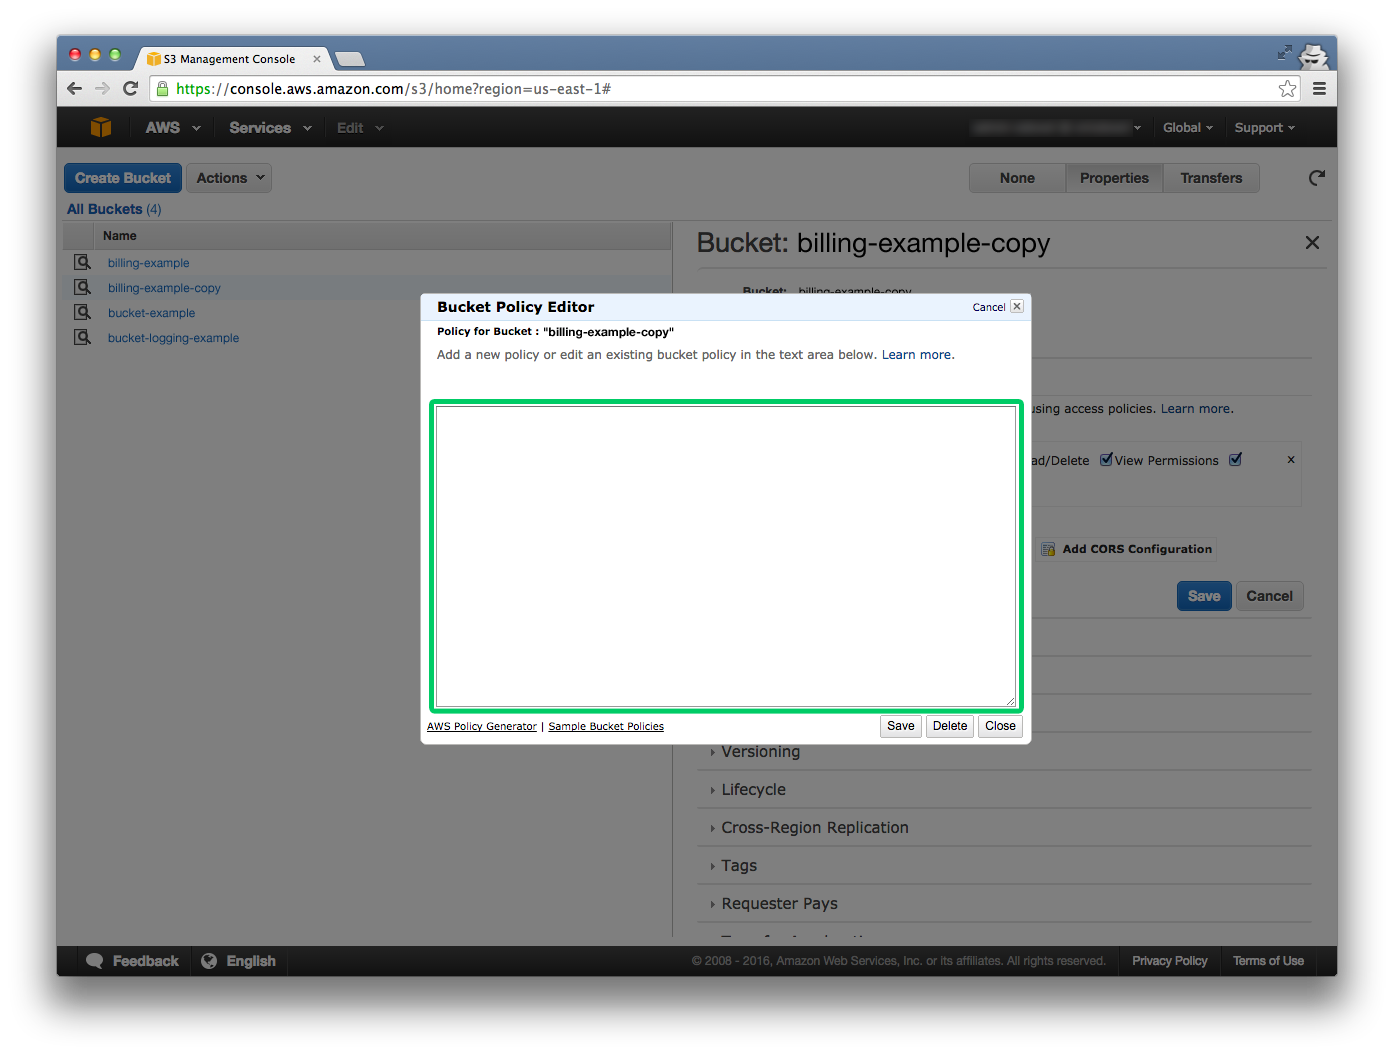Open the AWS Policy Generator link

point(482,727)
